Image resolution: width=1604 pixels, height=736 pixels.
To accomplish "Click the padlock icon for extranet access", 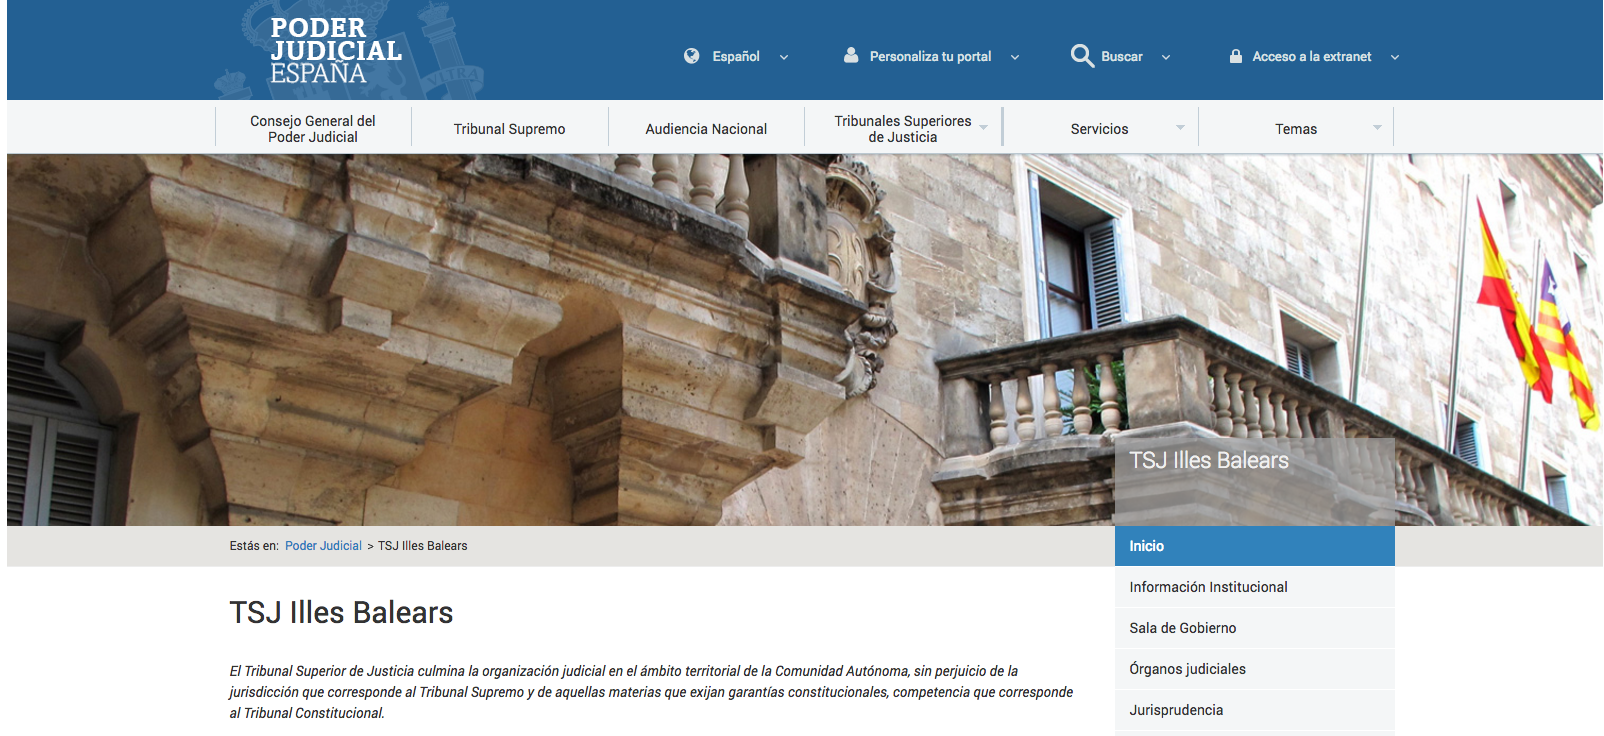I will point(1236,56).
